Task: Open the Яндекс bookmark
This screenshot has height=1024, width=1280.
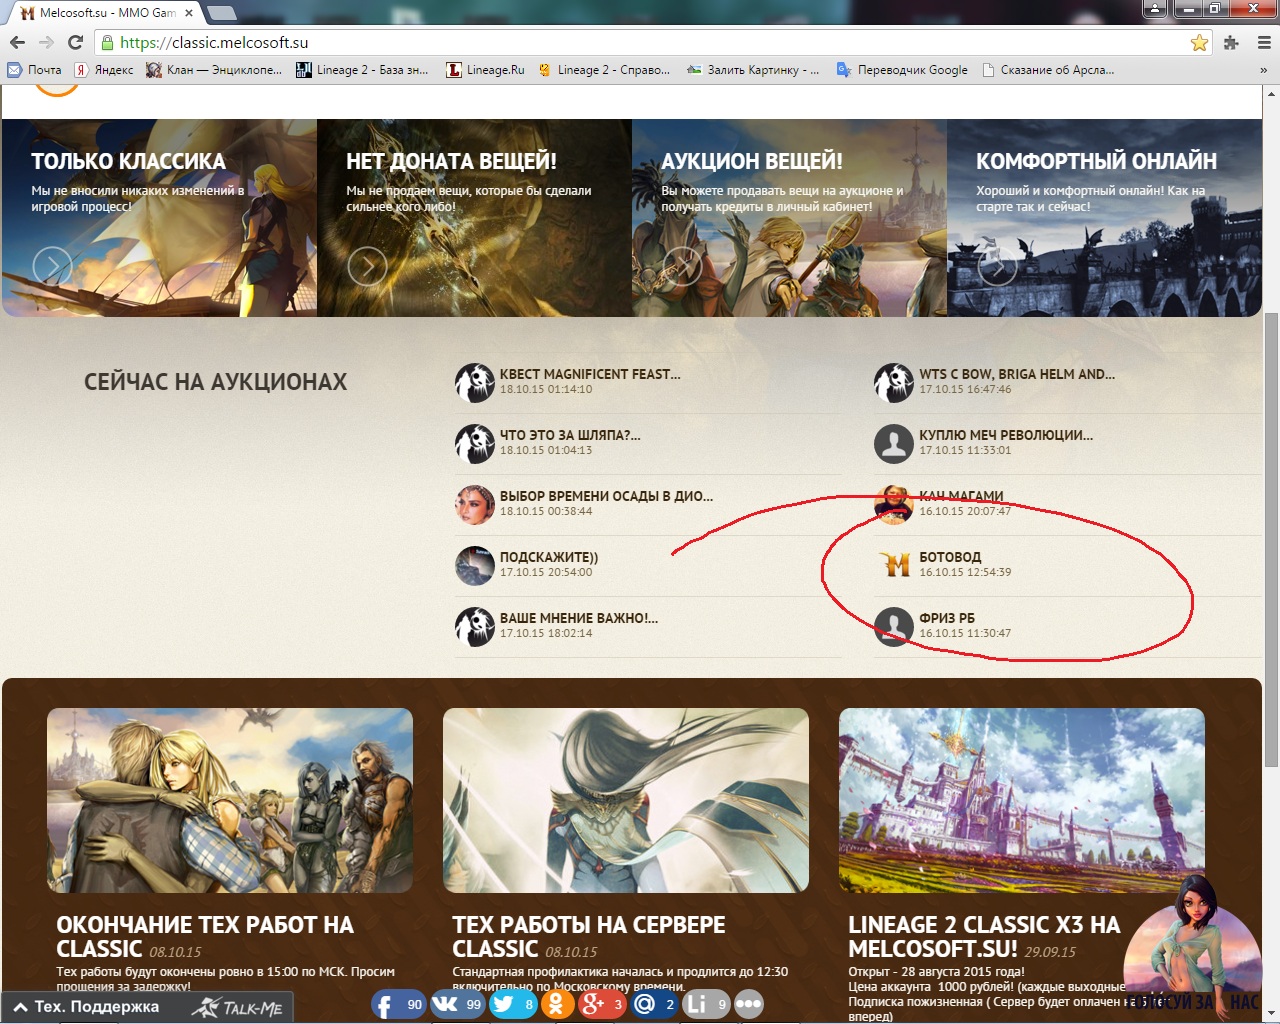Action: [x=104, y=70]
